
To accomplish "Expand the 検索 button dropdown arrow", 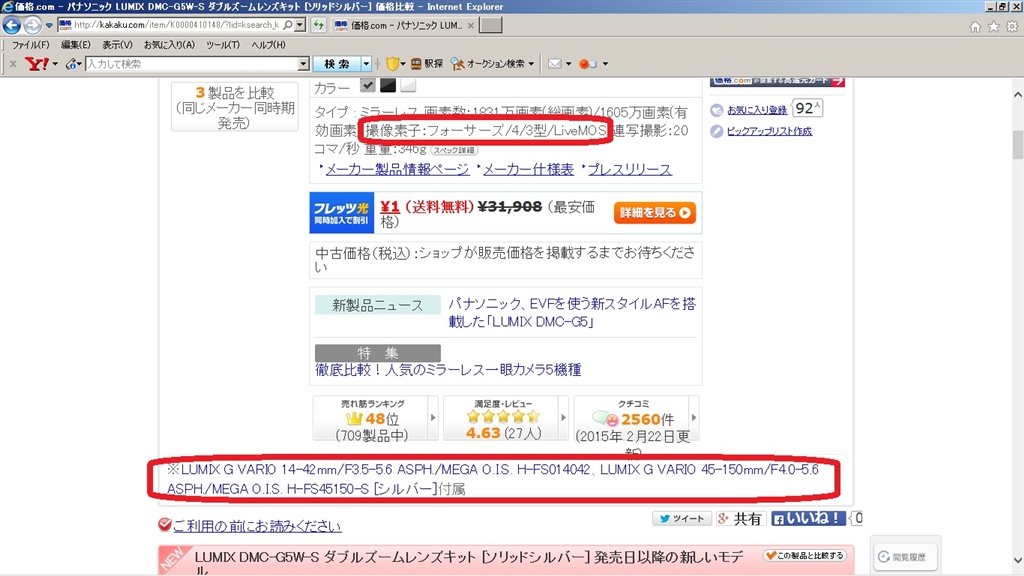I will click(x=366, y=63).
